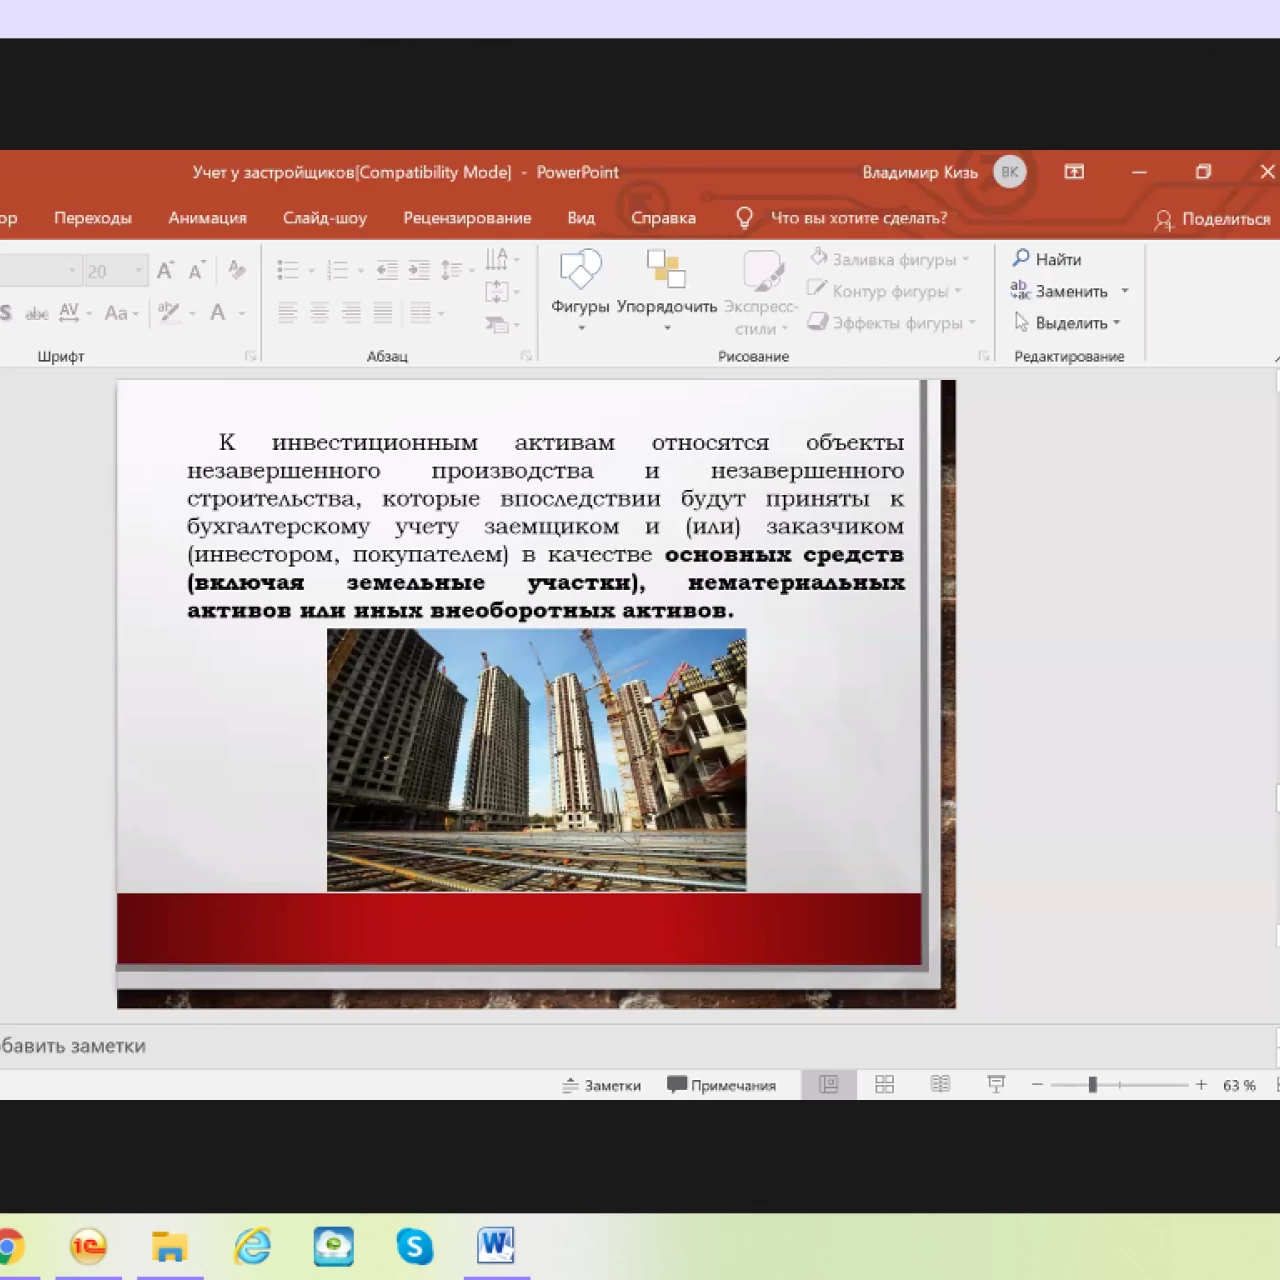Switch to Reading view icon
Image resolution: width=1280 pixels, height=1280 pixels.
pos(940,1085)
